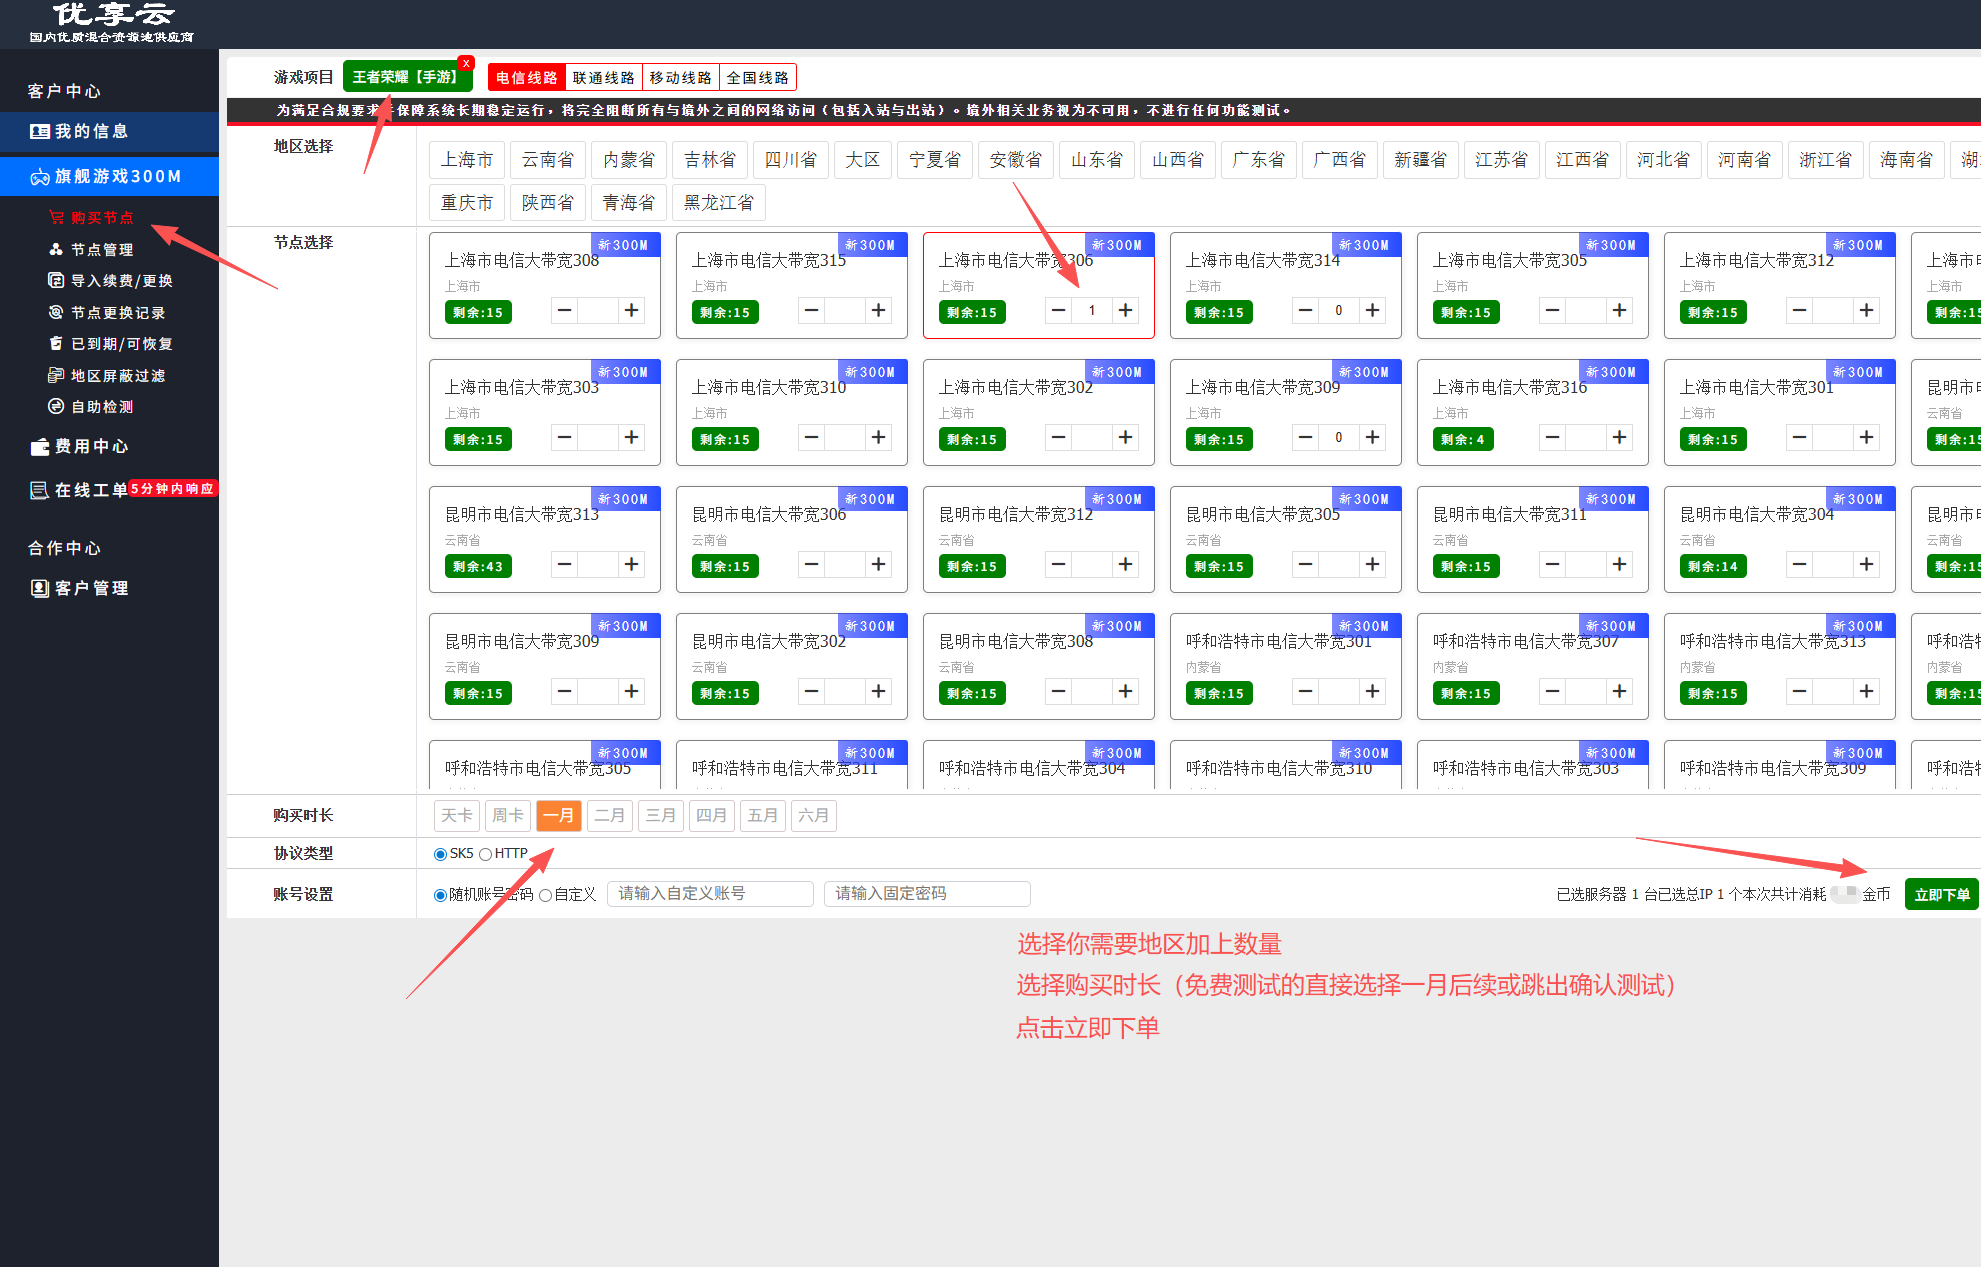Select 天卡 purchase duration
The height and width of the screenshot is (1267, 1981).
pyautogui.click(x=457, y=815)
